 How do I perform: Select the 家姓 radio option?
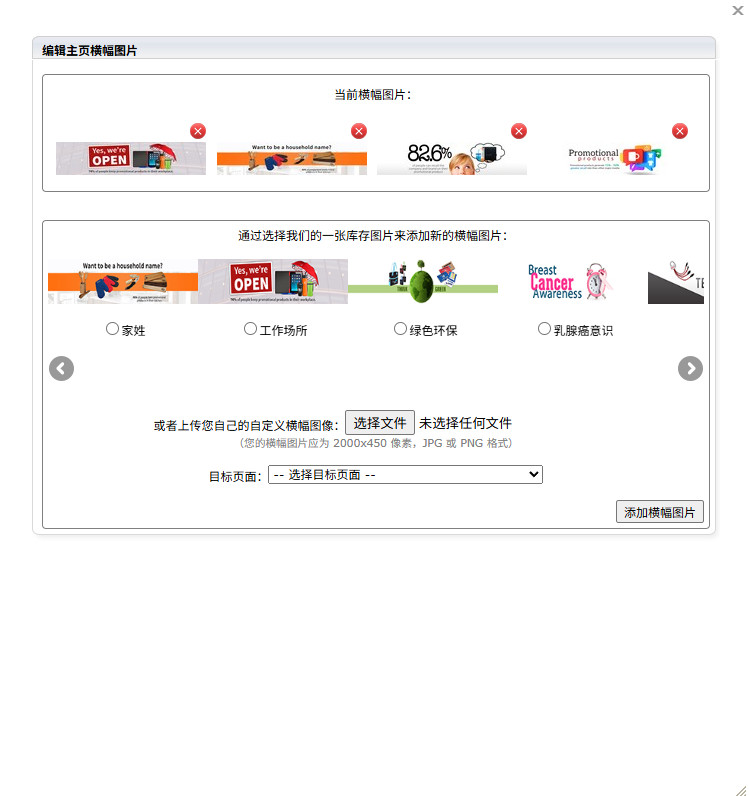pos(112,329)
